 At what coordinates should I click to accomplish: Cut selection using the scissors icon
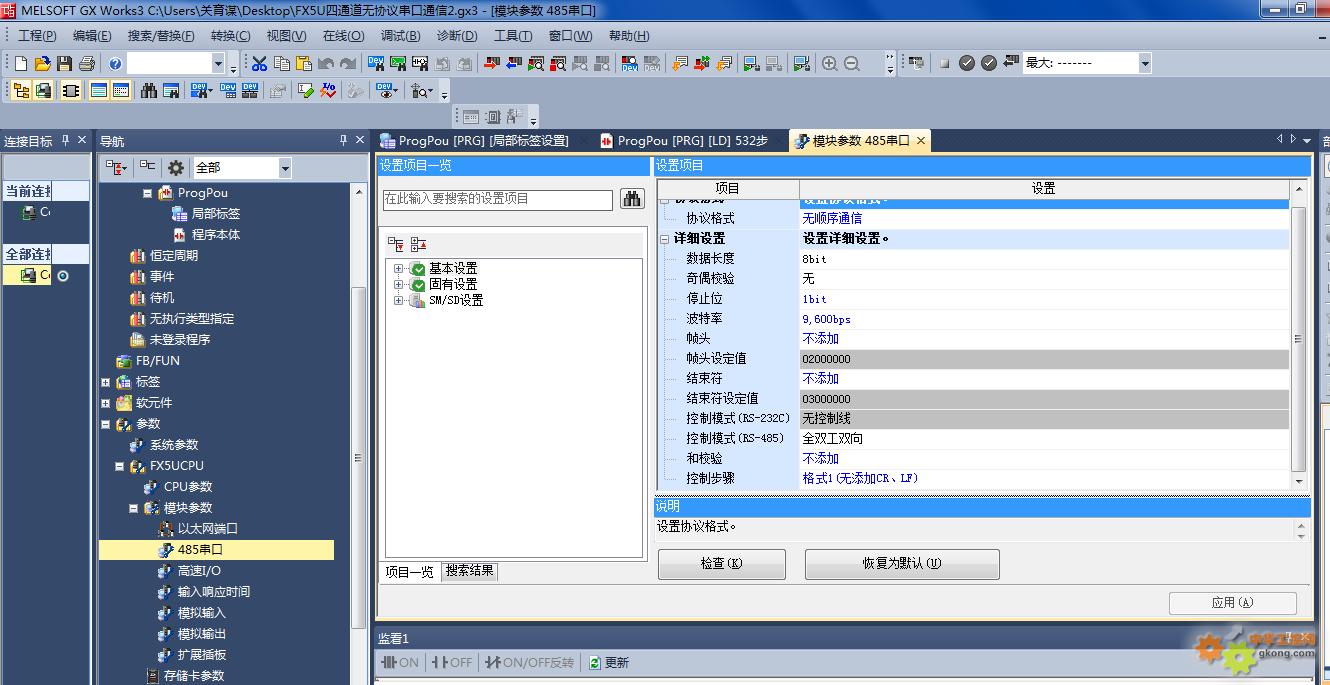pyautogui.click(x=259, y=63)
